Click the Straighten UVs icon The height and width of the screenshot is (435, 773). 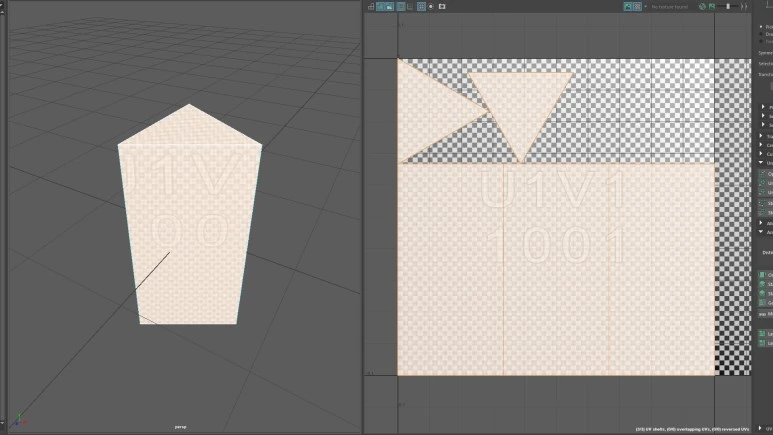763,203
